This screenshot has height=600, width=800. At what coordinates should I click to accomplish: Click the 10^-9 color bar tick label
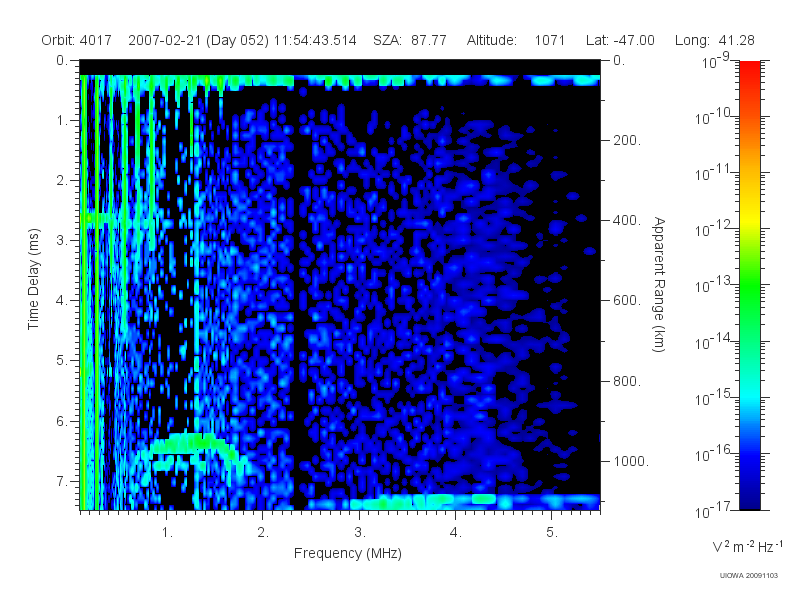point(715,61)
